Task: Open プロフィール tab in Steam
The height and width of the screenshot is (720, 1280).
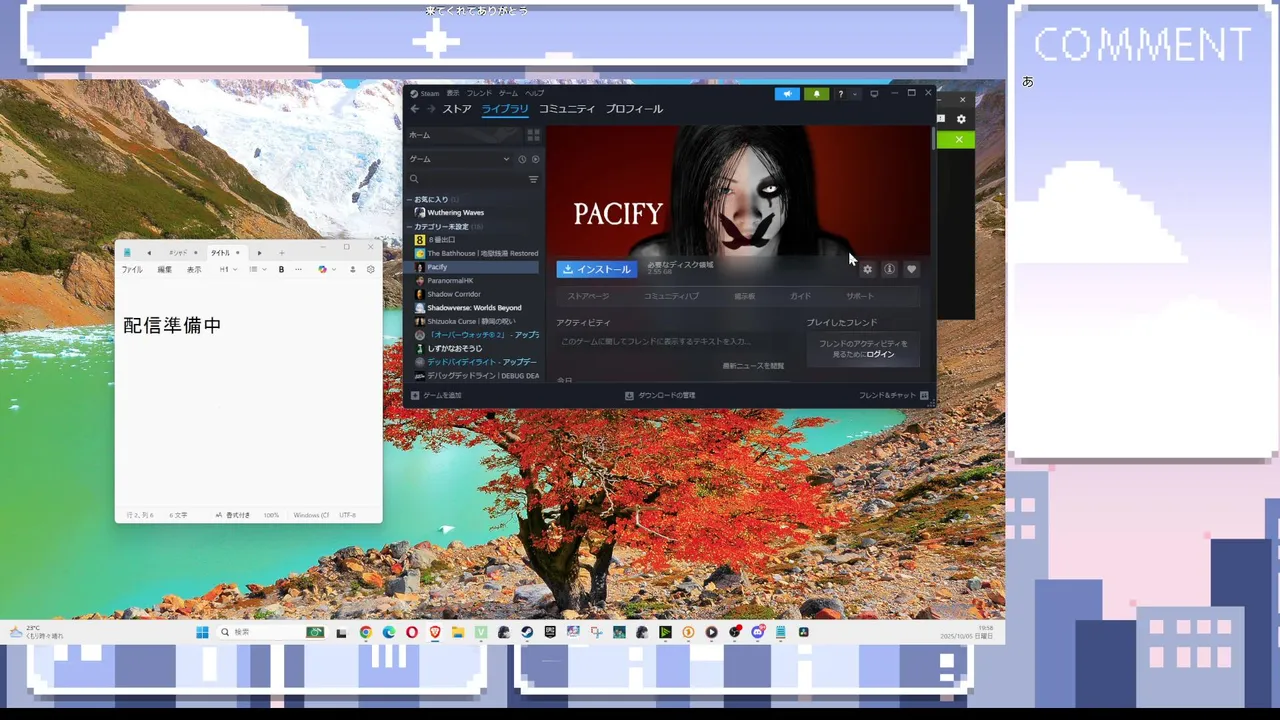Action: pyautogui.click(x=634, y=109)
